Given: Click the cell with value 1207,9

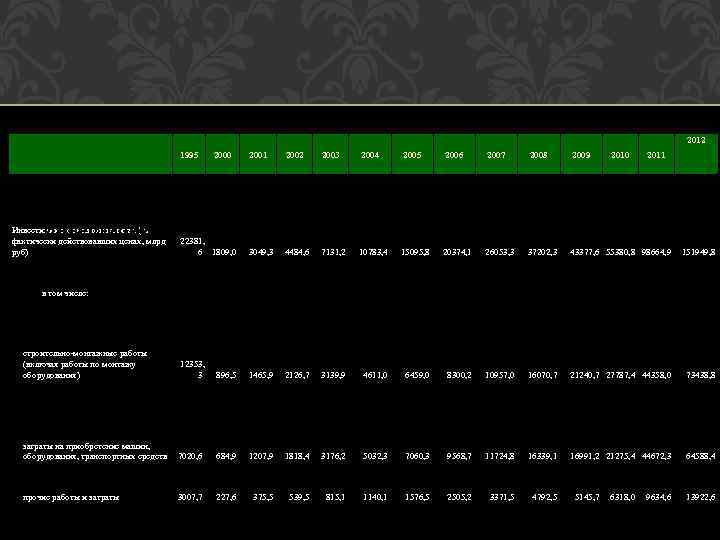Looking at the screenshot, I should pyautogui.click(x=260, y=456).
